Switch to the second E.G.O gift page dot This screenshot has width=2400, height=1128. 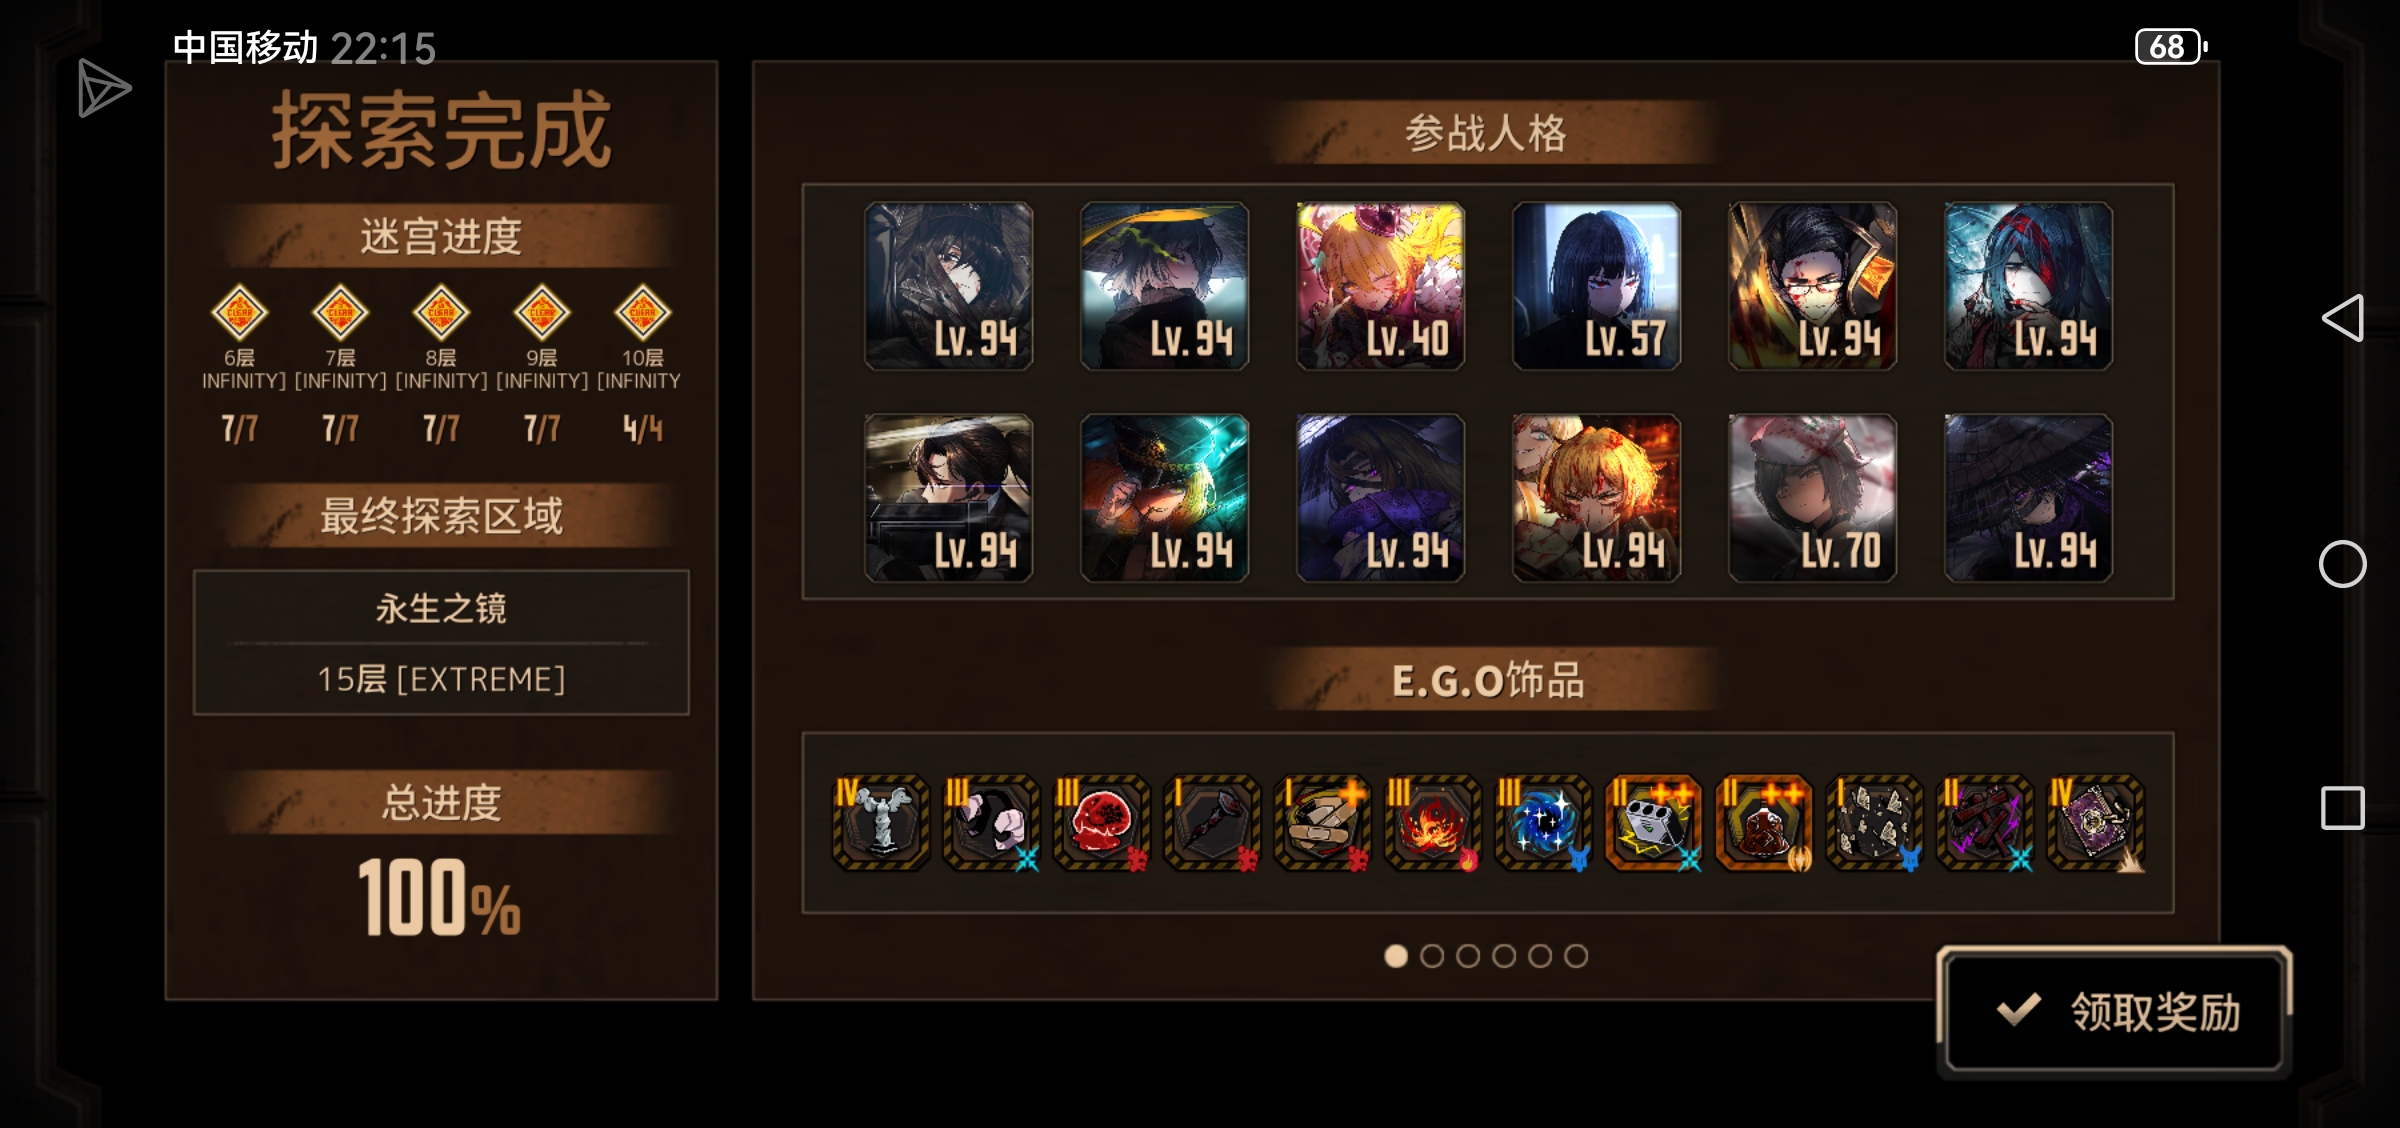click(1432, 956)
